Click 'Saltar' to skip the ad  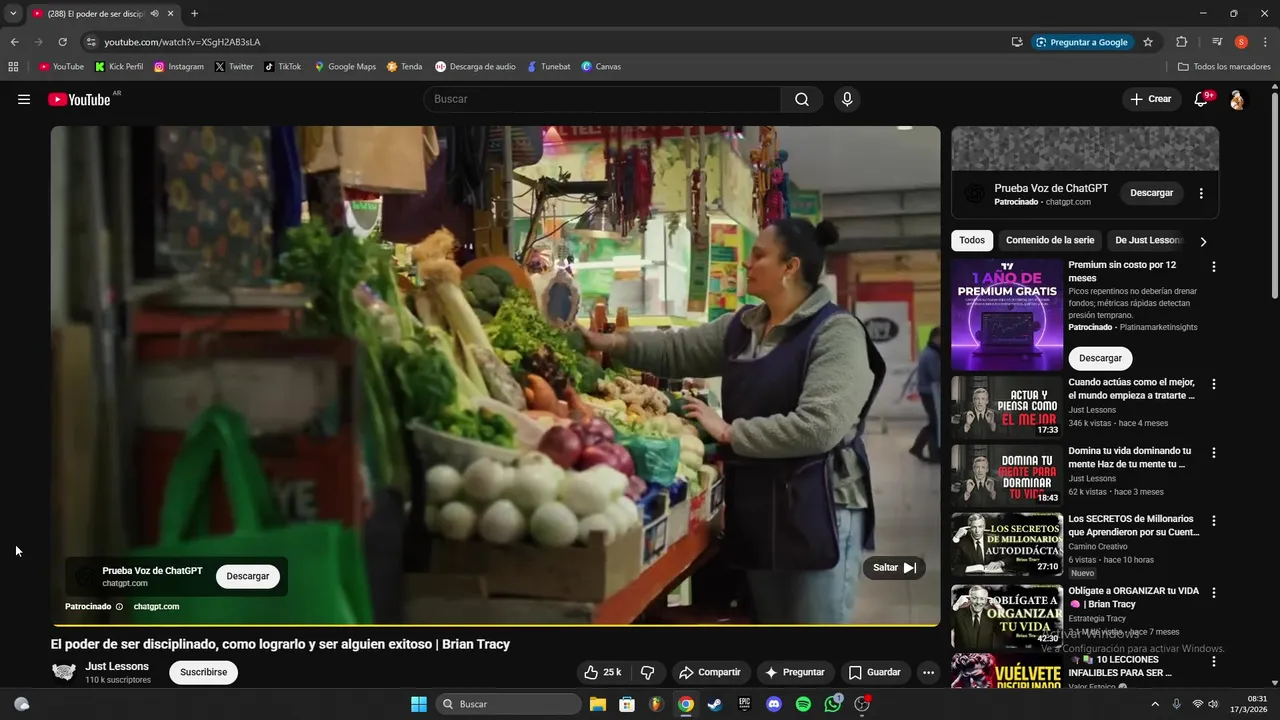[894, 567]
